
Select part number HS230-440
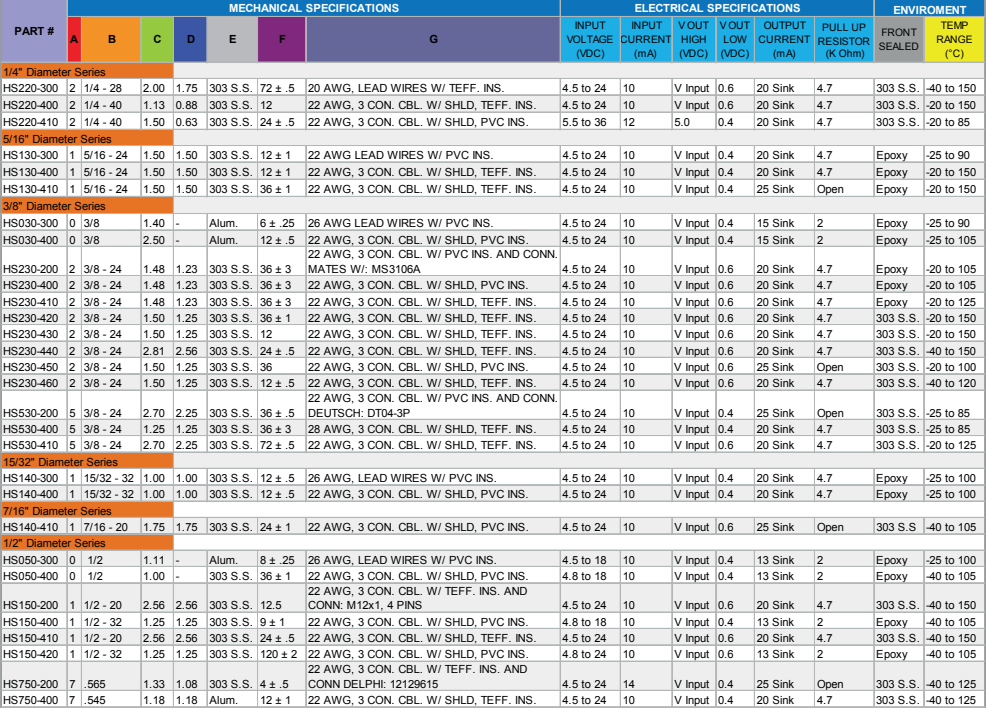(x=31, y=351)
